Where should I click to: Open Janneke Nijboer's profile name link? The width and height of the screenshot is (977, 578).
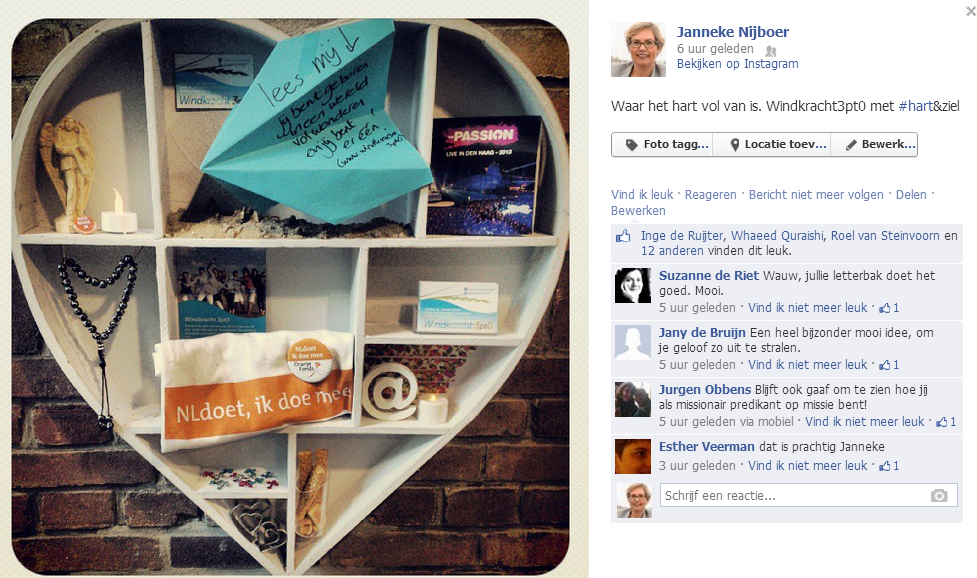coord(733,32)
